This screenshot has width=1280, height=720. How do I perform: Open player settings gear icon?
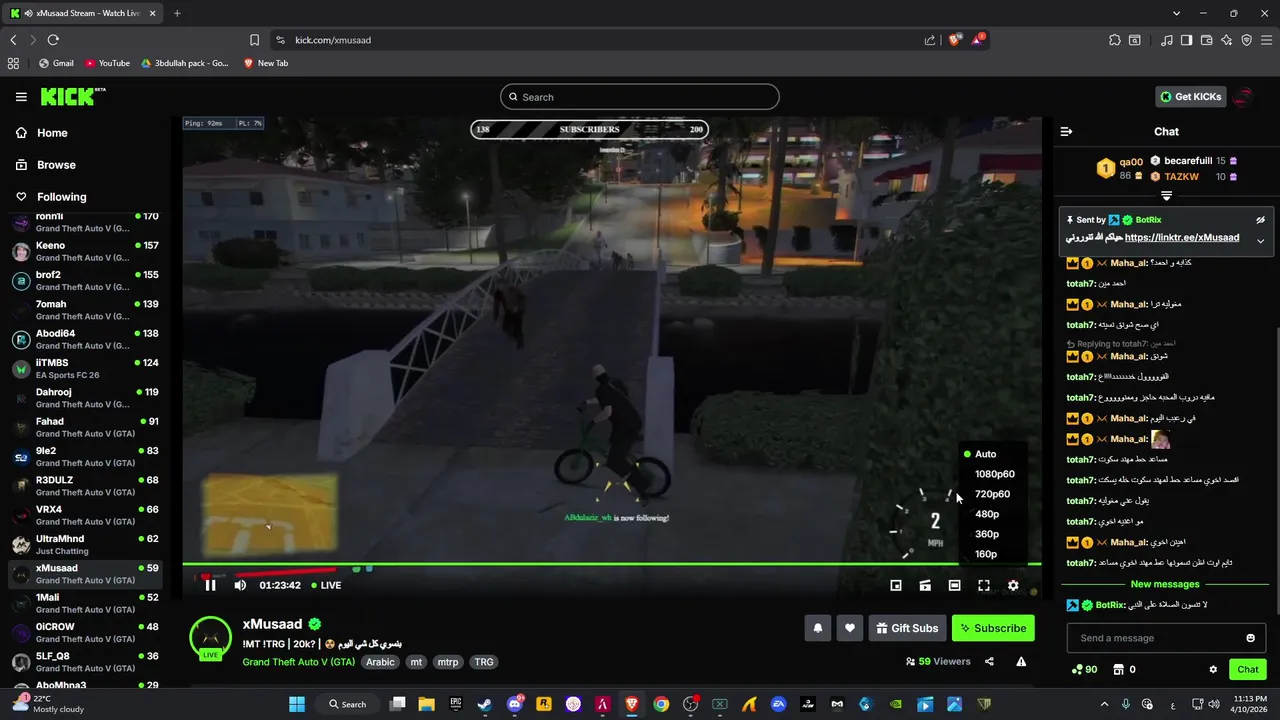click(1013, 586)
